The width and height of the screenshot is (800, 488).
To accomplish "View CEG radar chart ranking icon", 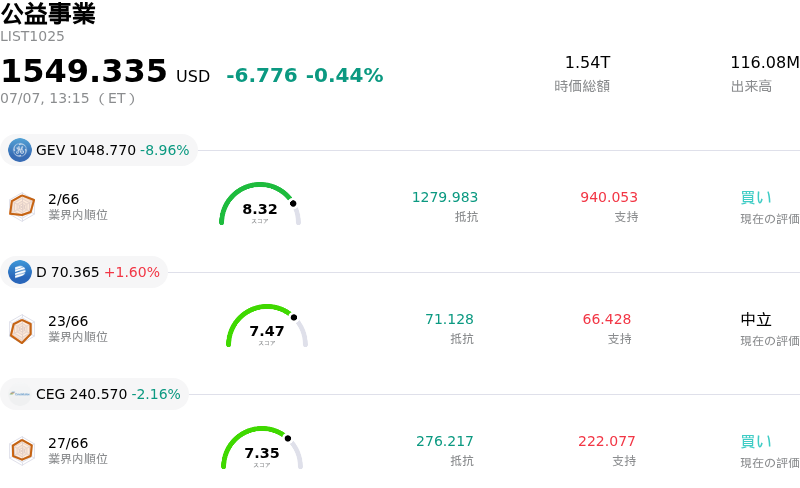I will point(22,451).
